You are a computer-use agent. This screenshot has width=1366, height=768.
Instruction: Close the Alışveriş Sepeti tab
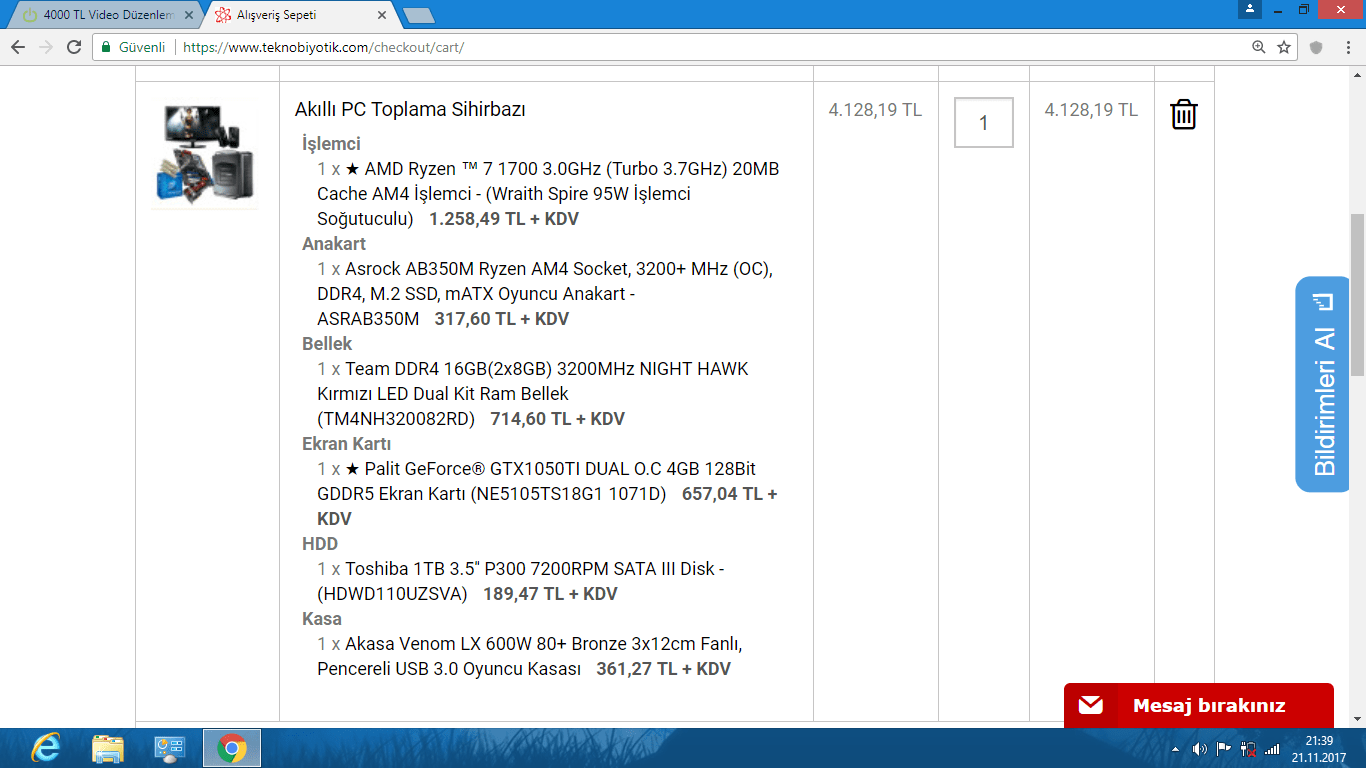(382, 16)
